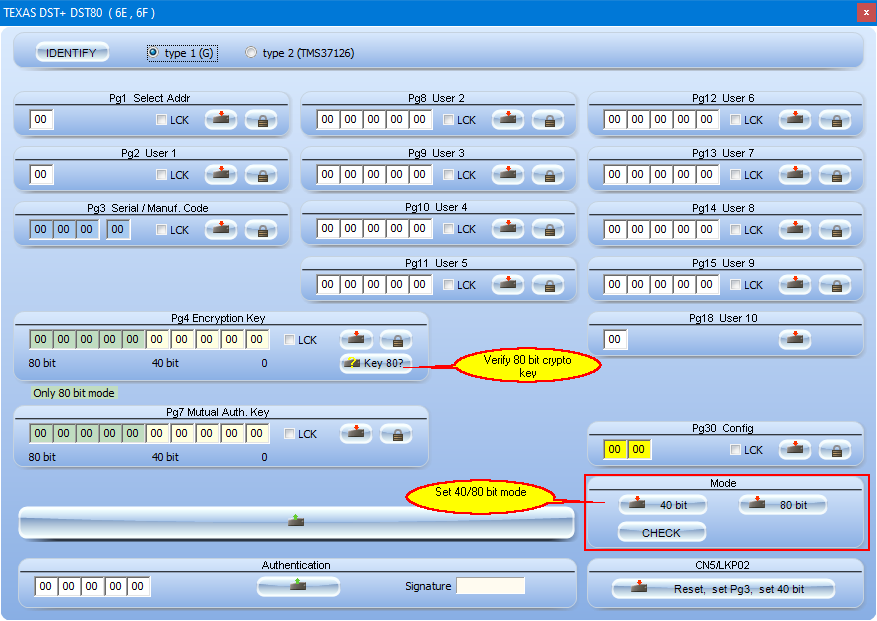Screen dimensions: 877x621
Task: Set mode with the 40 bit button
Action: click(662, 505)
